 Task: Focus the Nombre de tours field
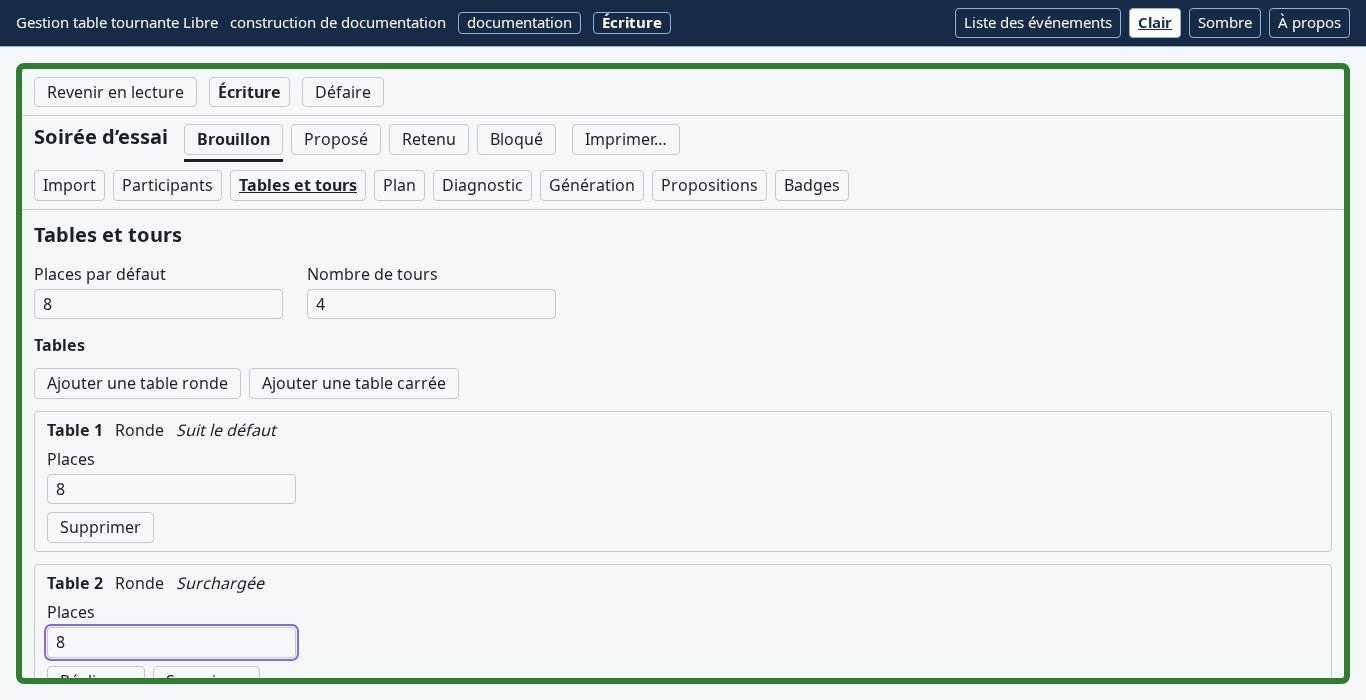[x=431, y=304]
